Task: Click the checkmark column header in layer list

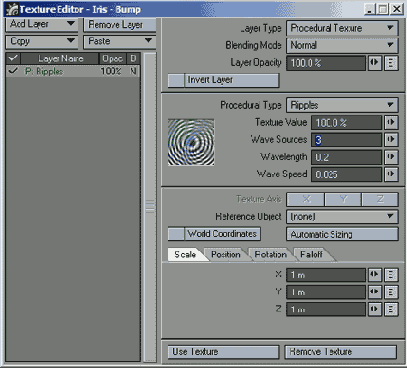Action: tap(13, 59)
